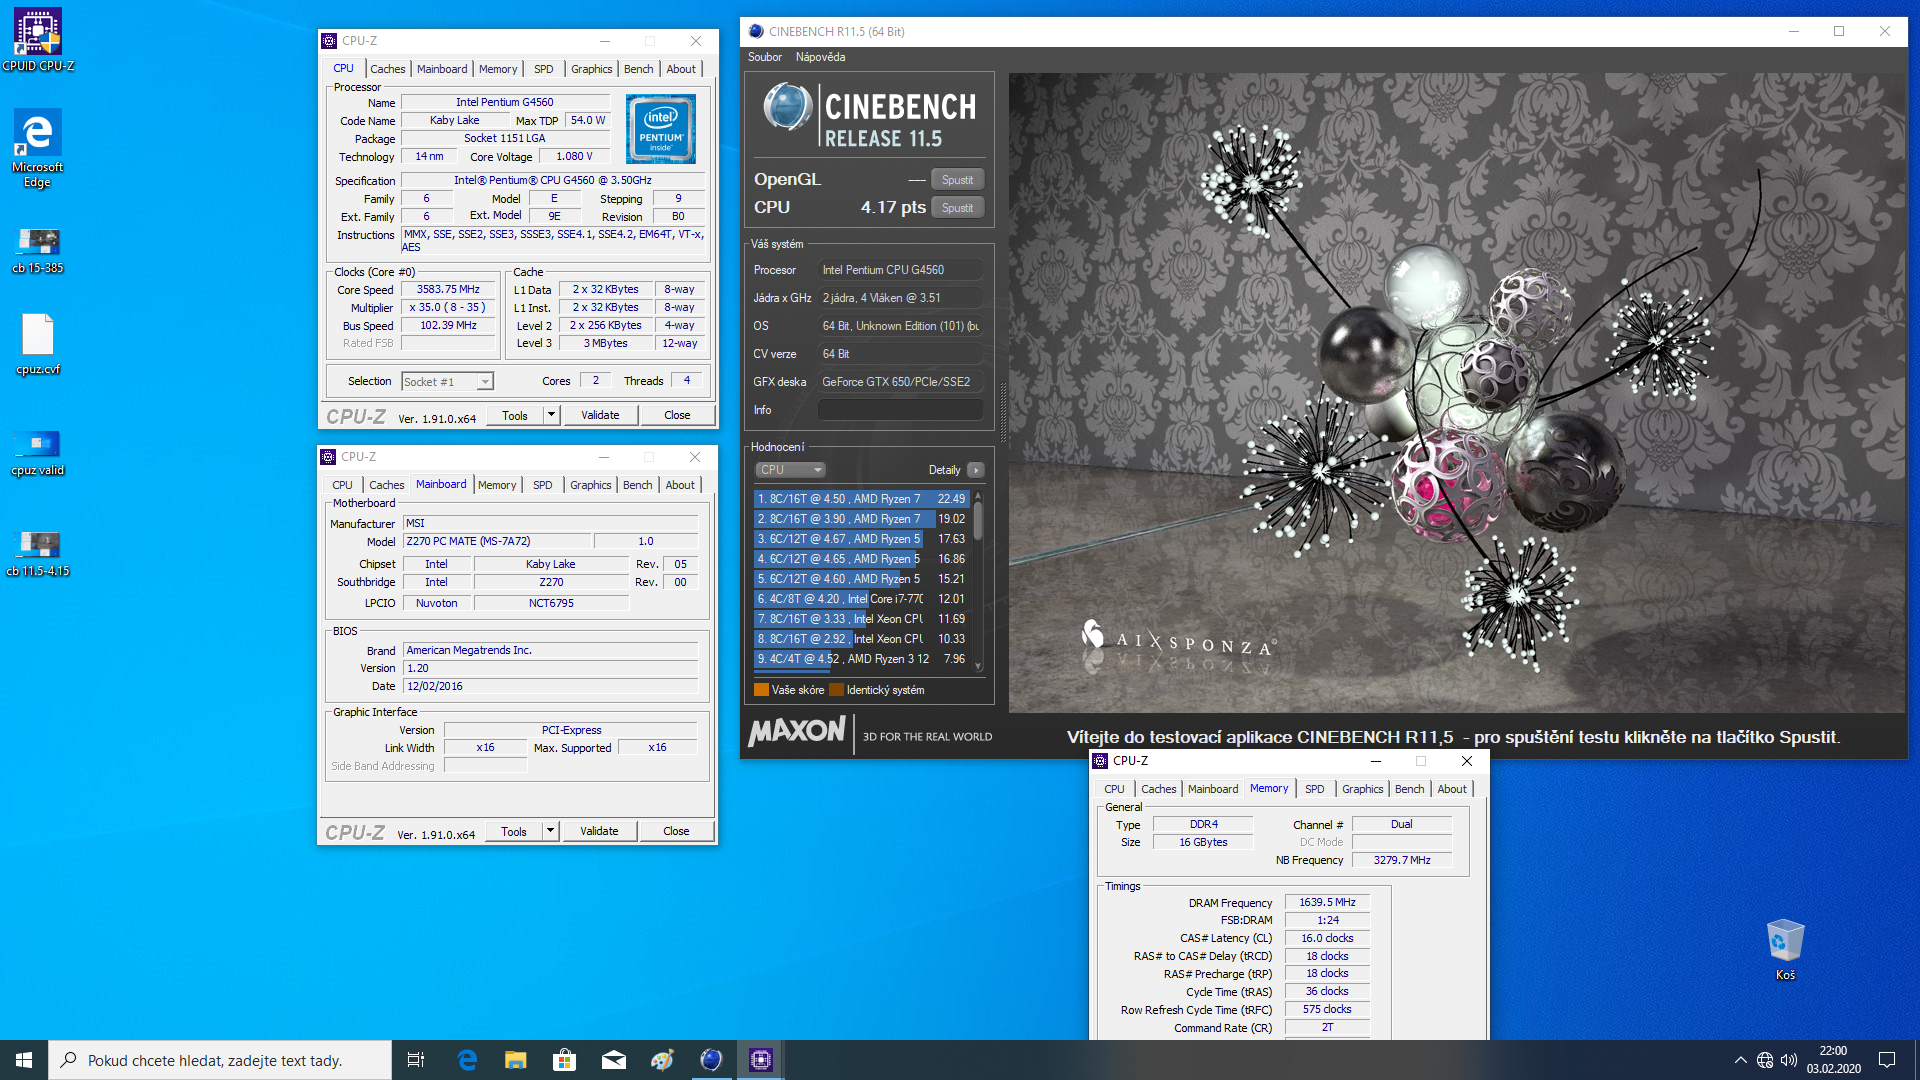Screen dimensions: 1920x1080
Task: Click the Intel Pentium logo in CPU-Z
Action: pyautogui.click(x=660, y=129)
